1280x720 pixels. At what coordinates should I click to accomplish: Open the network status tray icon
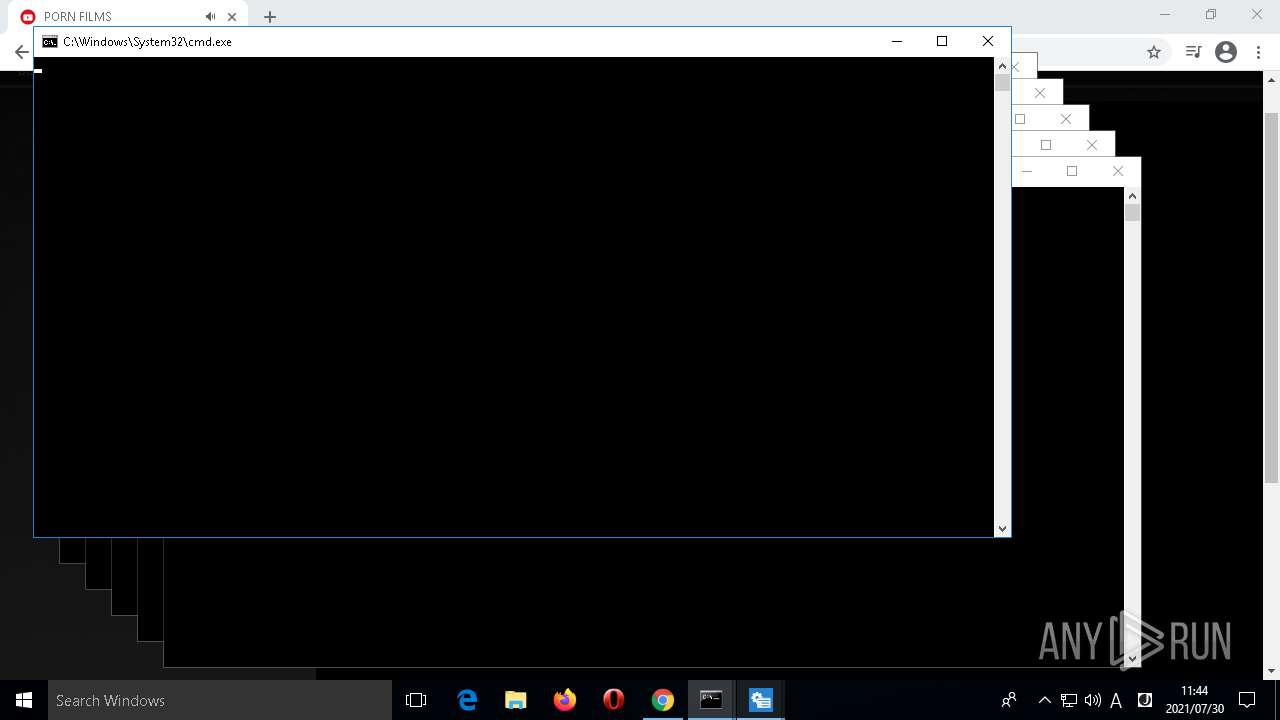pyautogui.click(x=1069, y=700)
